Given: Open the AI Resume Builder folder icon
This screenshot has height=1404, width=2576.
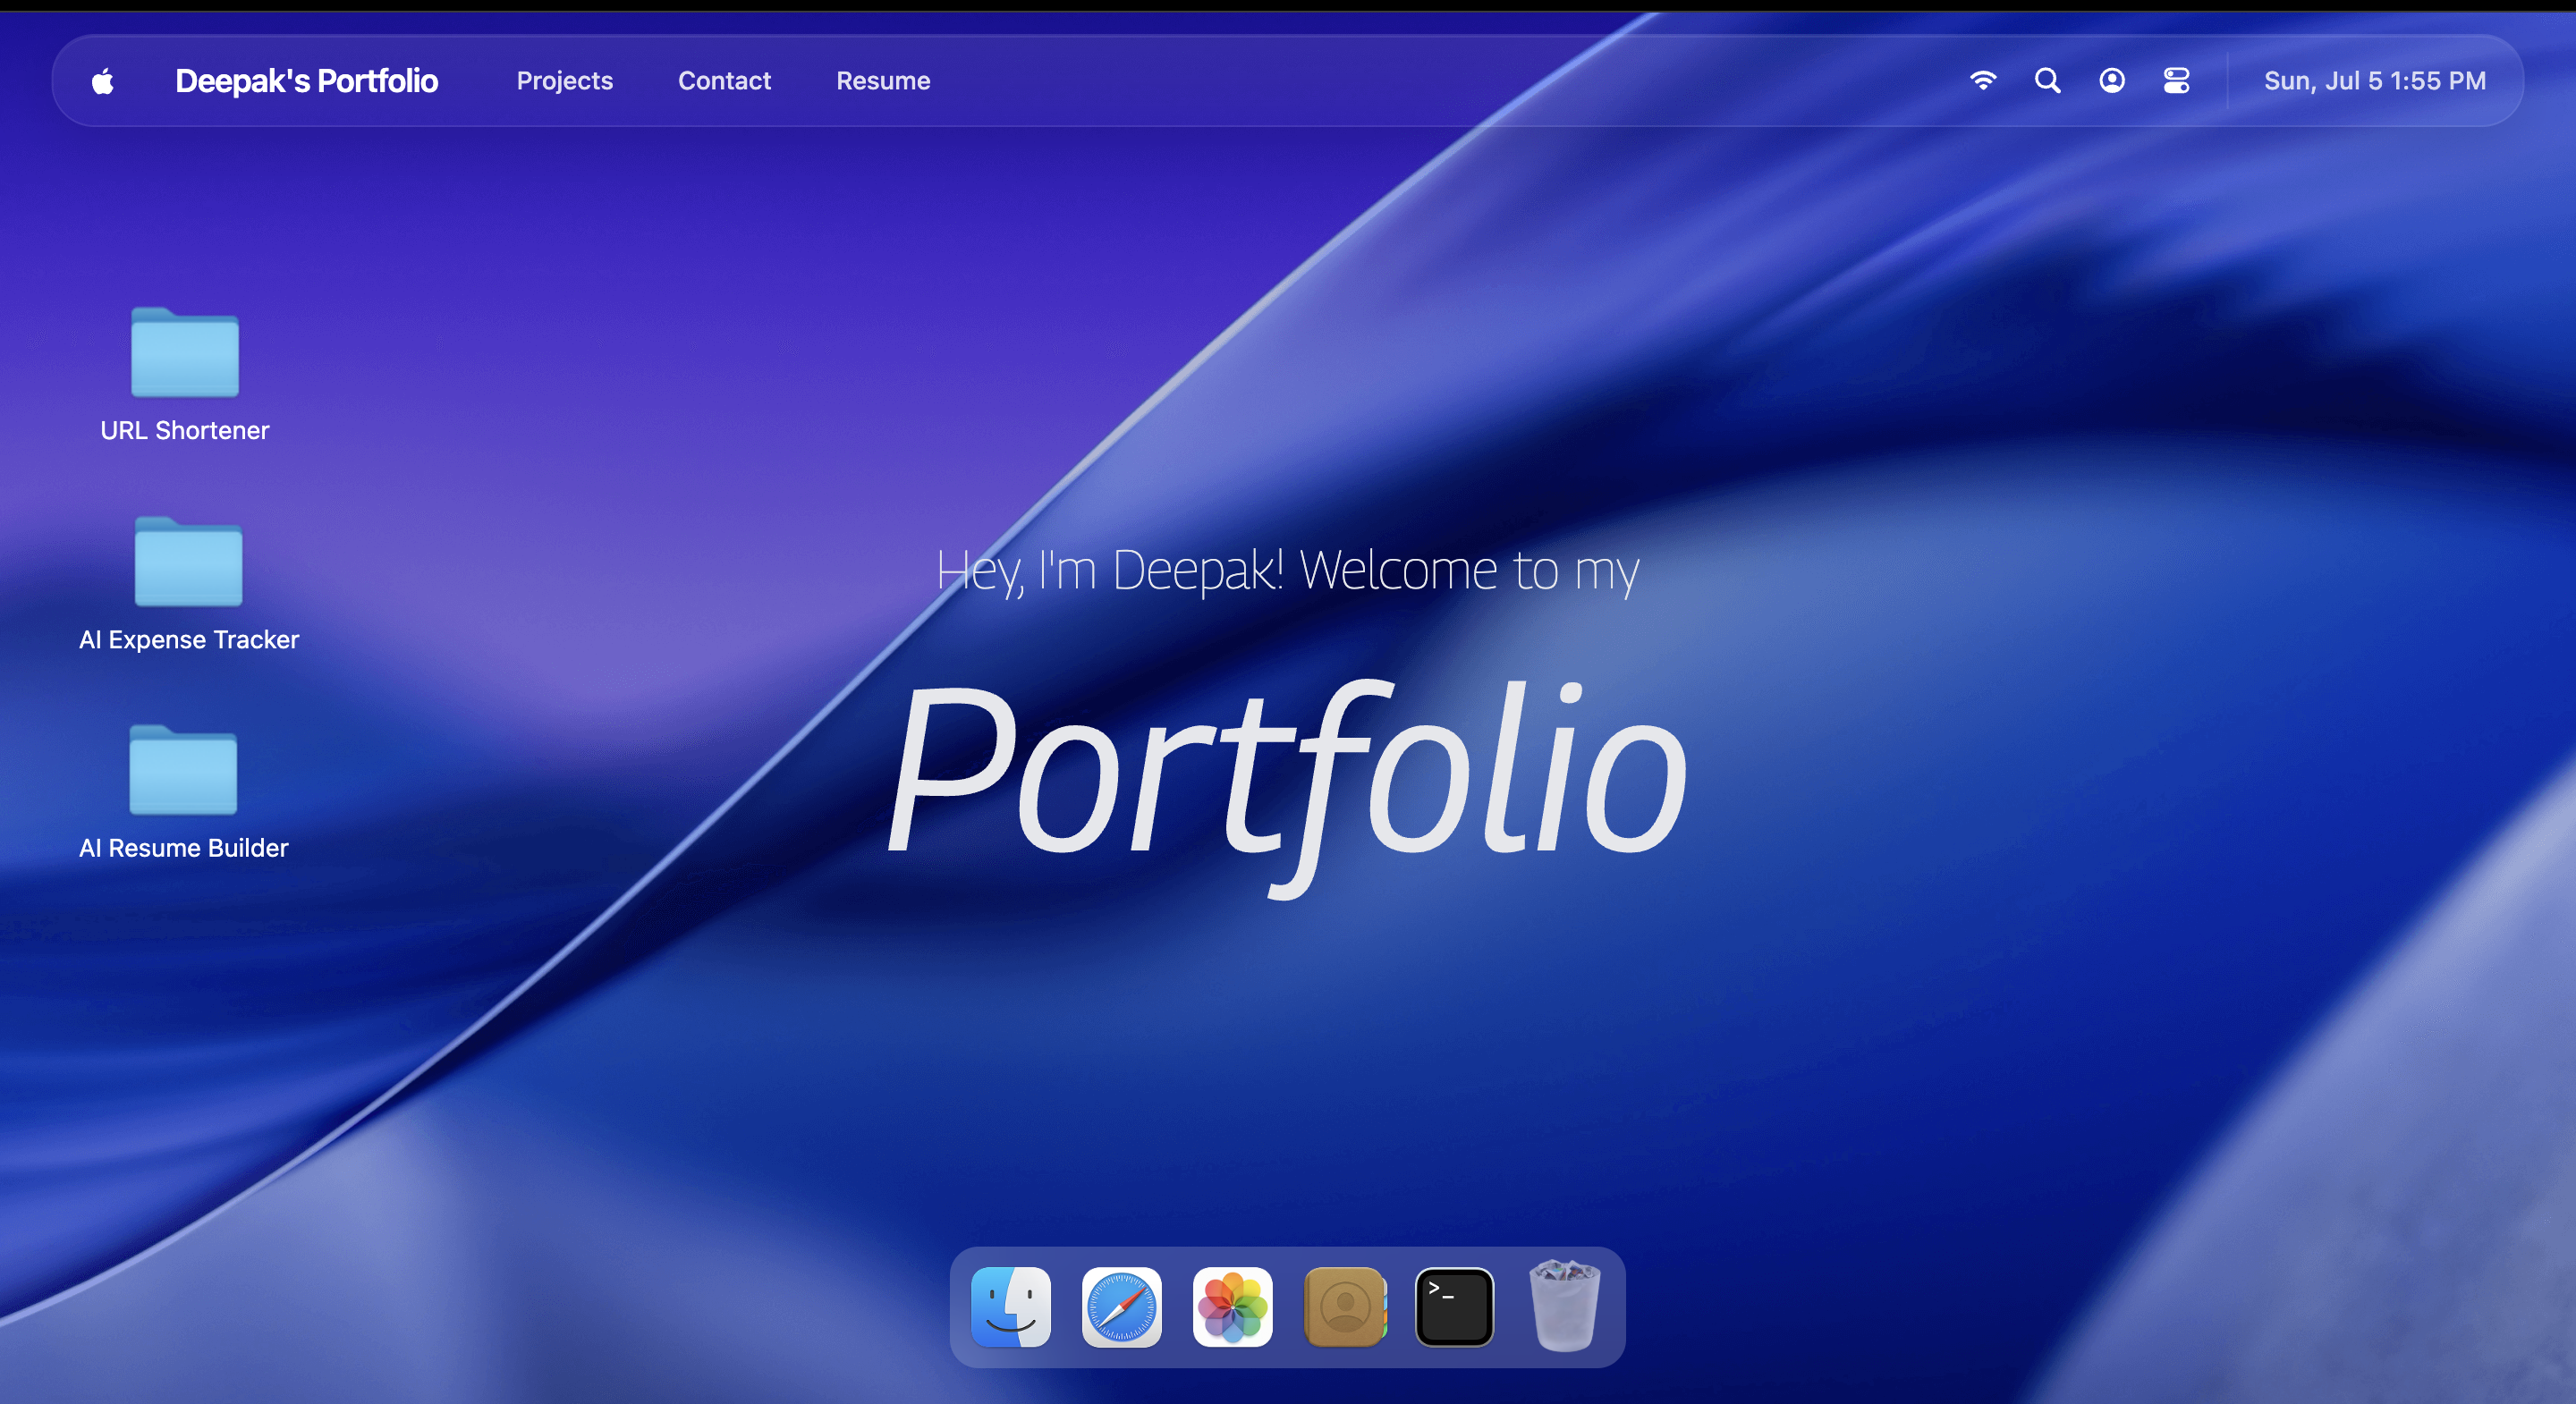Looking at the screenshot, I should point(183,769).
